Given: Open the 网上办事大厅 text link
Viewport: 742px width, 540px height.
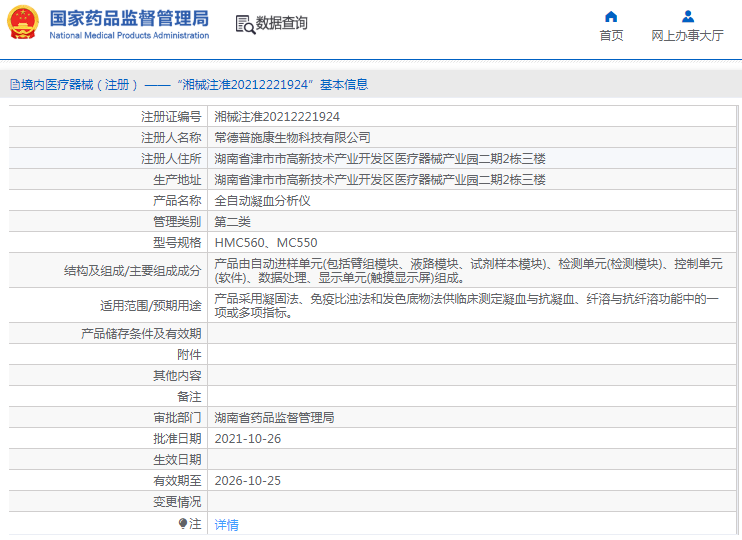Looking at the screenshot, I should 687,35.
